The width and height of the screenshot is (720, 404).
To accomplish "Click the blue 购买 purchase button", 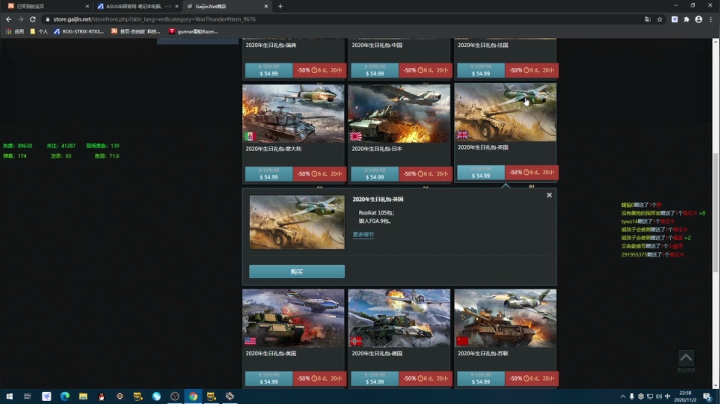I will pyautogui.click(x=297, y=271).
